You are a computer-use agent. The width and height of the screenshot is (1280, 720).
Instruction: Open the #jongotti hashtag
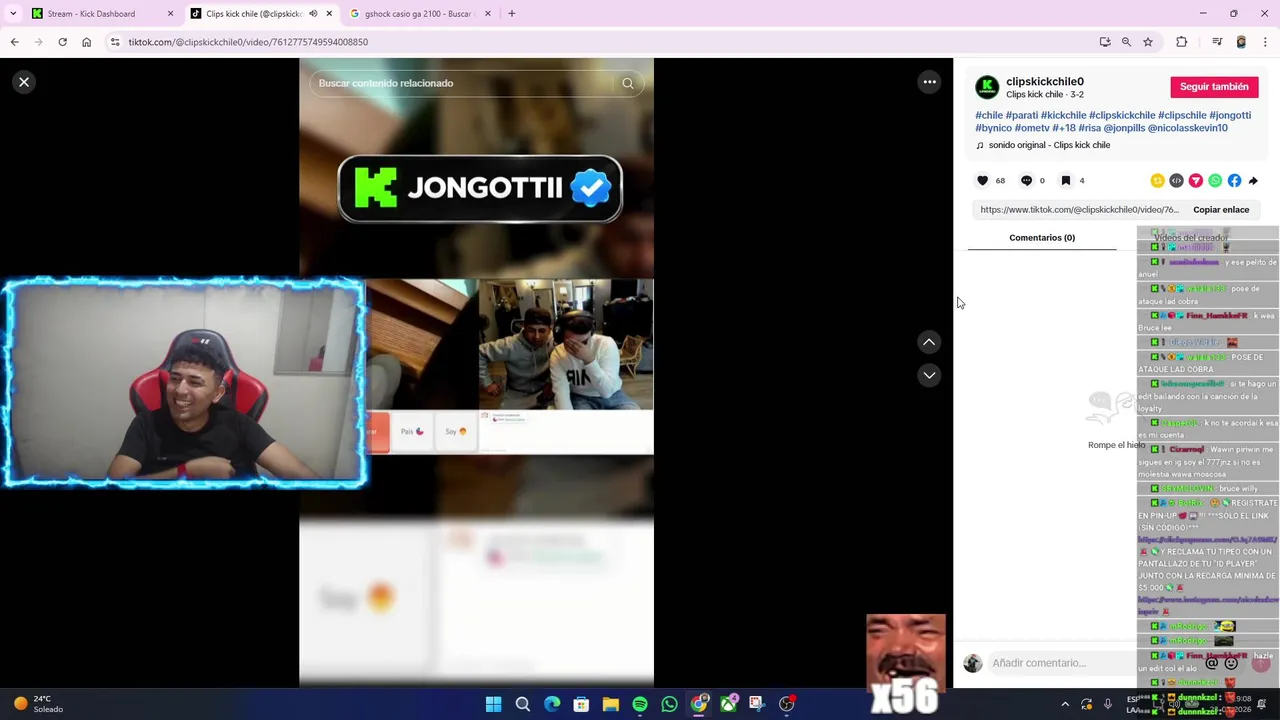click(1230, 115)
